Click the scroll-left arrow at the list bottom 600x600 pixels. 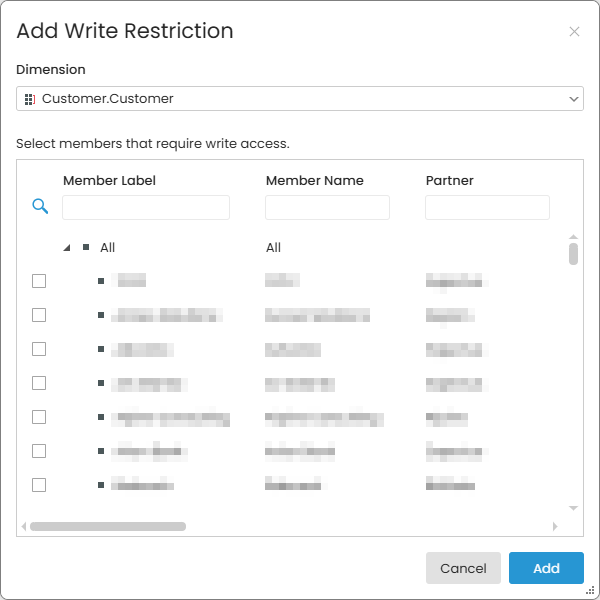24,527
